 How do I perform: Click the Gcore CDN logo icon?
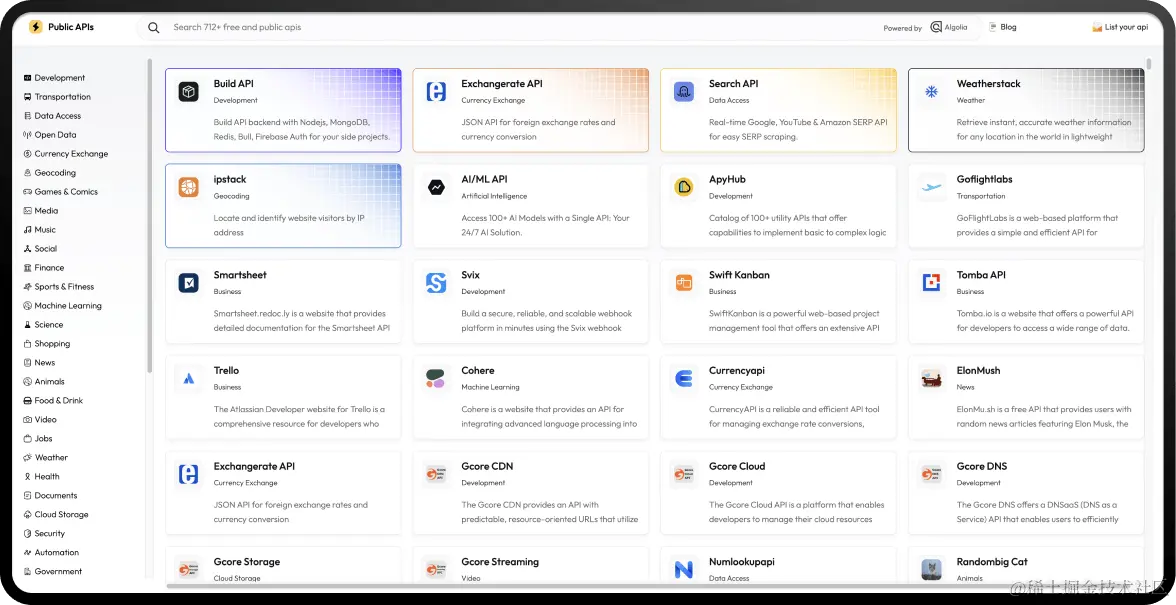click(436, 474)
